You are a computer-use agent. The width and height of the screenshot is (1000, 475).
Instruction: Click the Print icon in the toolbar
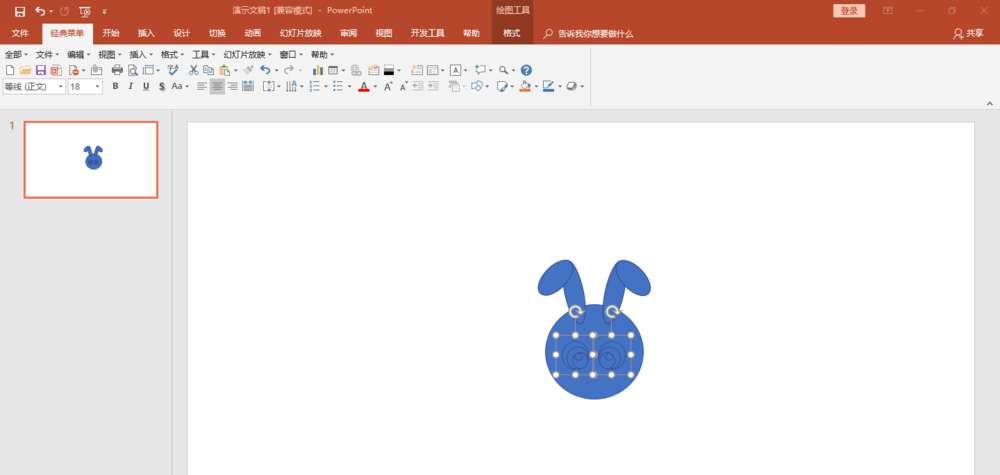117,70
